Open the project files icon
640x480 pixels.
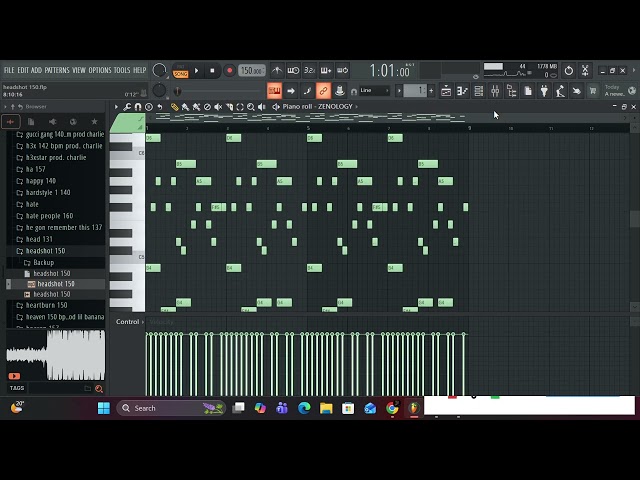click(528, 91)
